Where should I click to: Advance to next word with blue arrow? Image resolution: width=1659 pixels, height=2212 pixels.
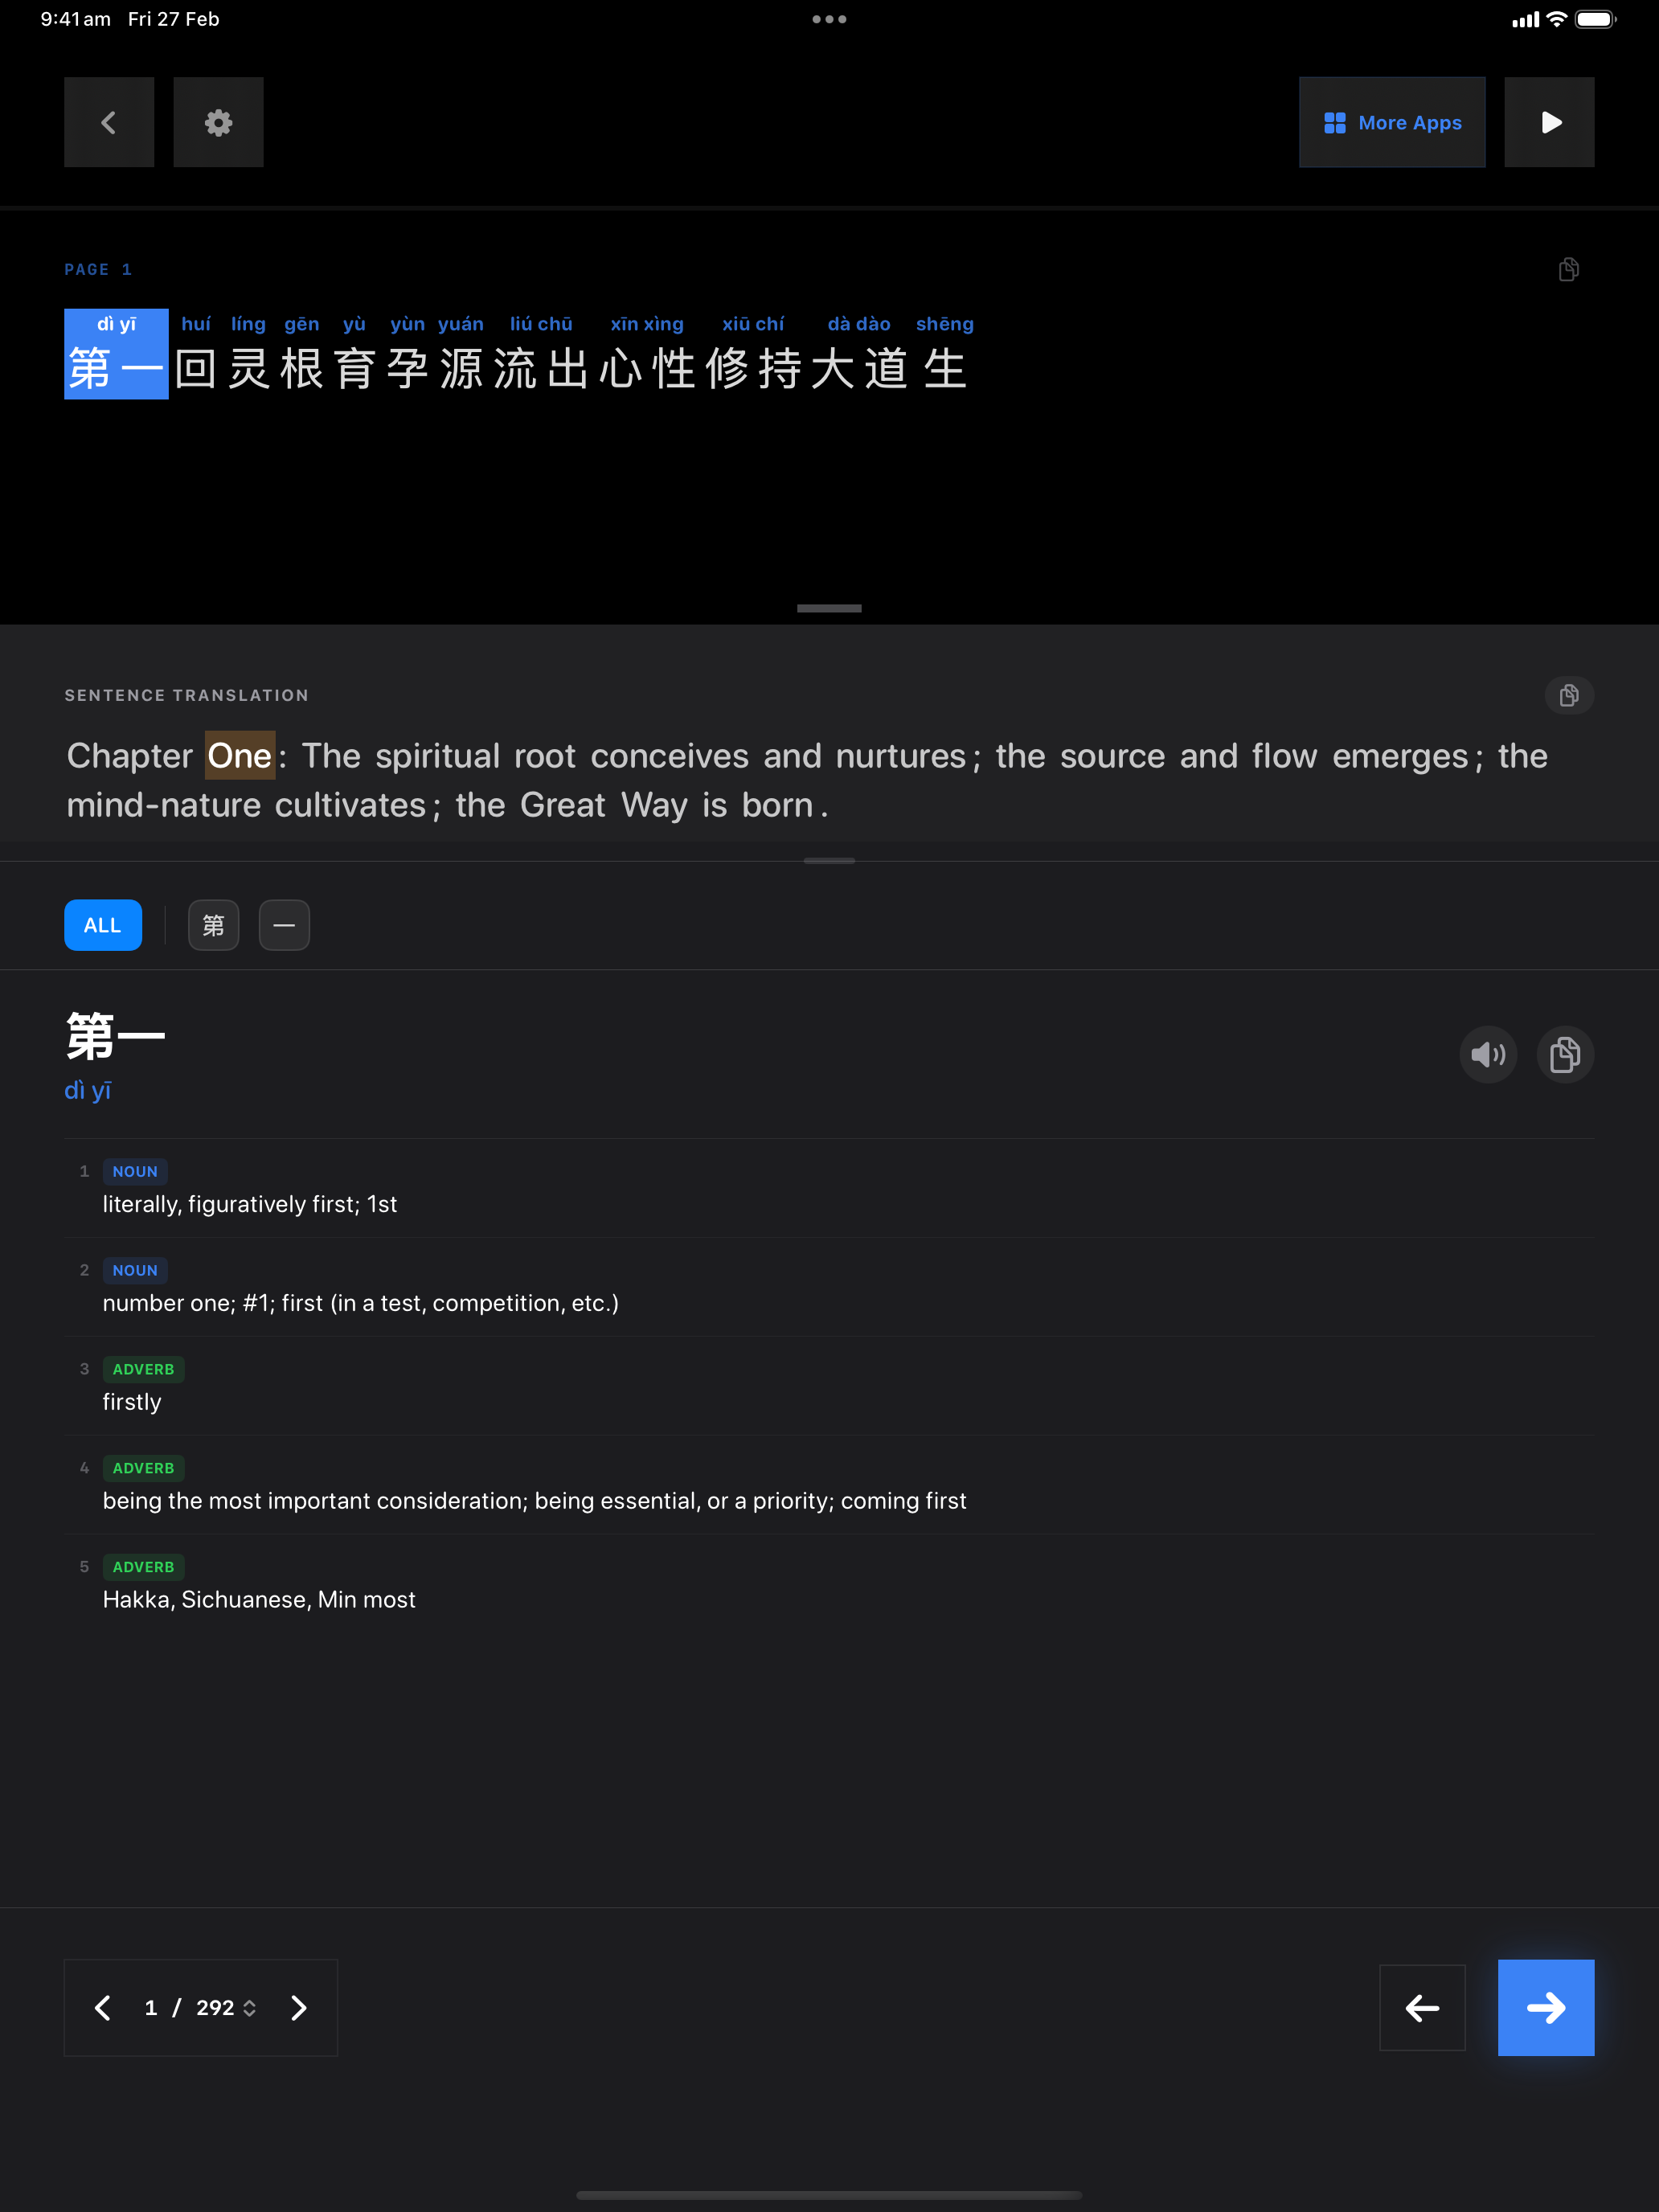(x=1545, y=2008)
